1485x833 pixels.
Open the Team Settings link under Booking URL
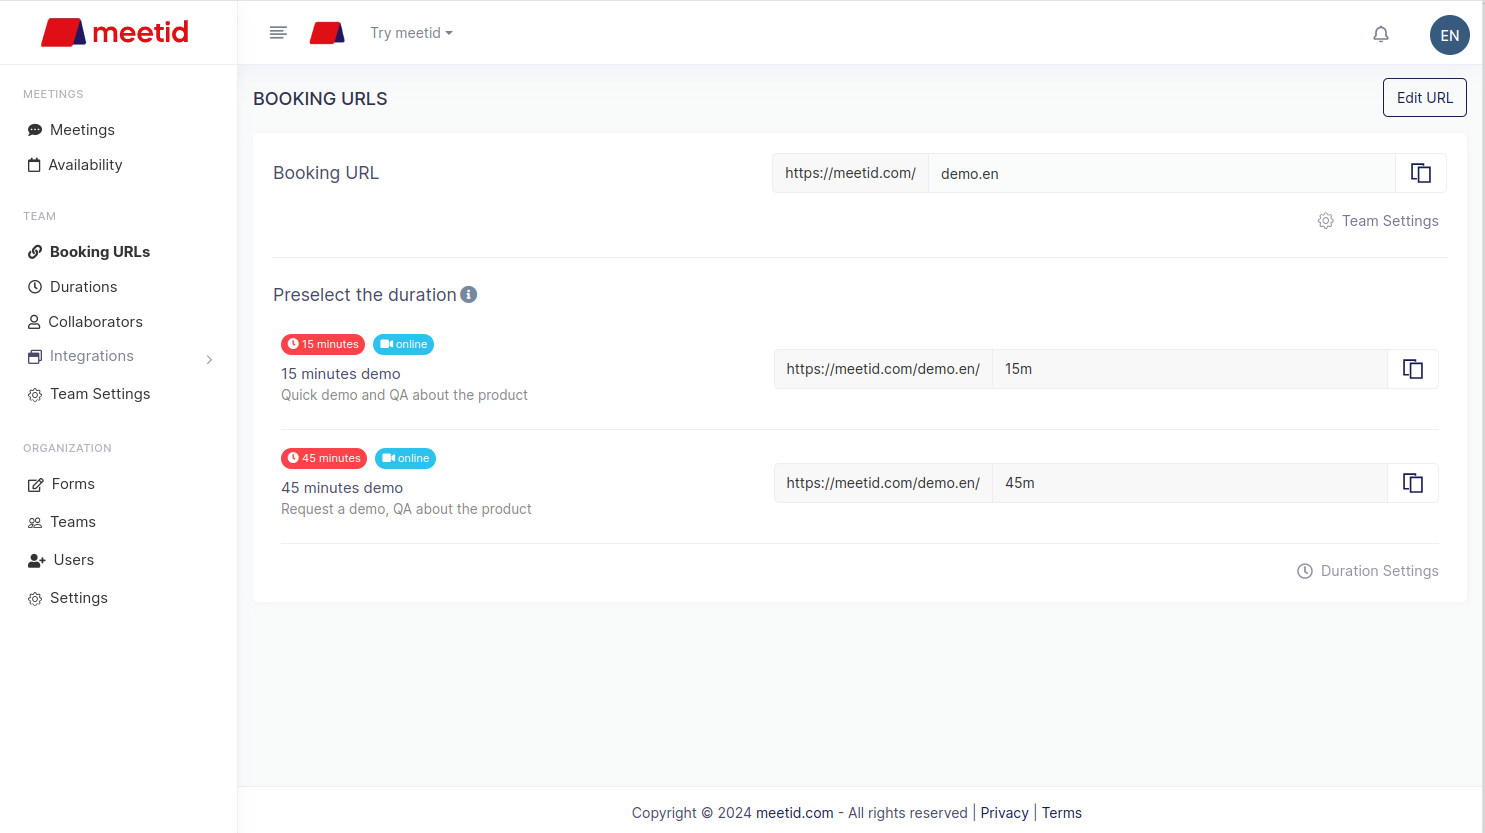pos(1378,221)
